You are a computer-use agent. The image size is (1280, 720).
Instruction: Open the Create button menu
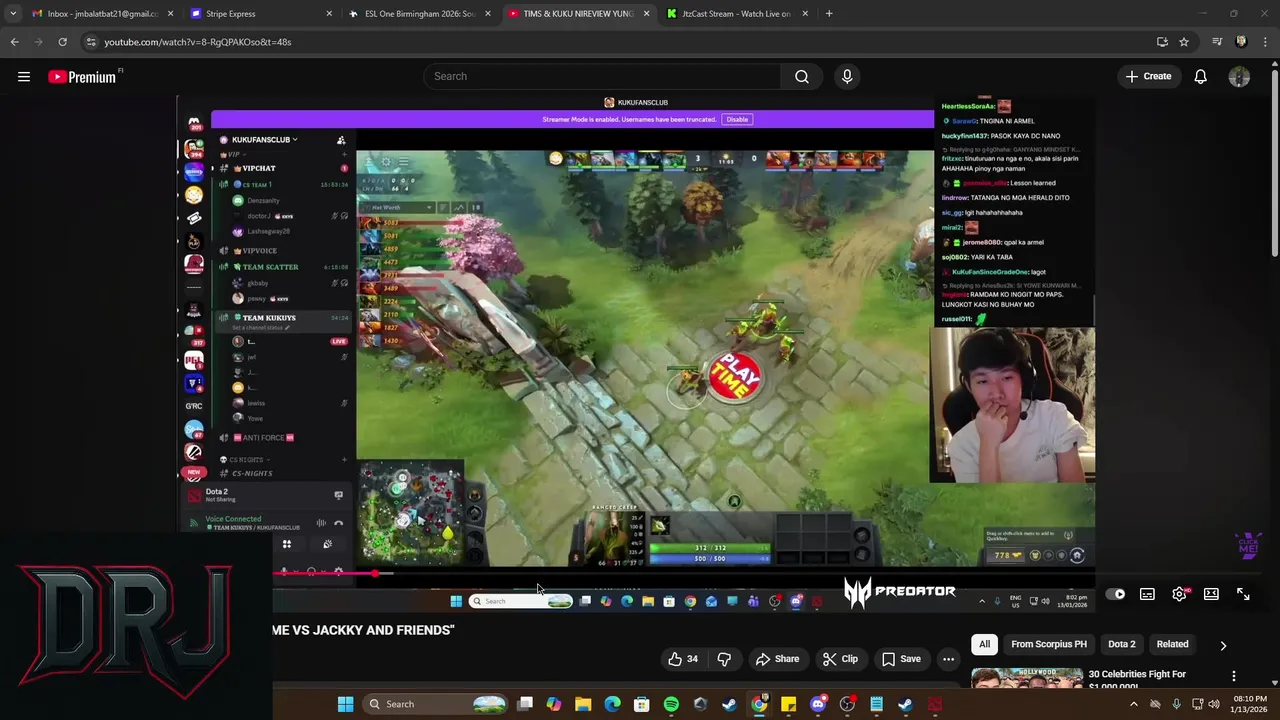click(1148, 77)
